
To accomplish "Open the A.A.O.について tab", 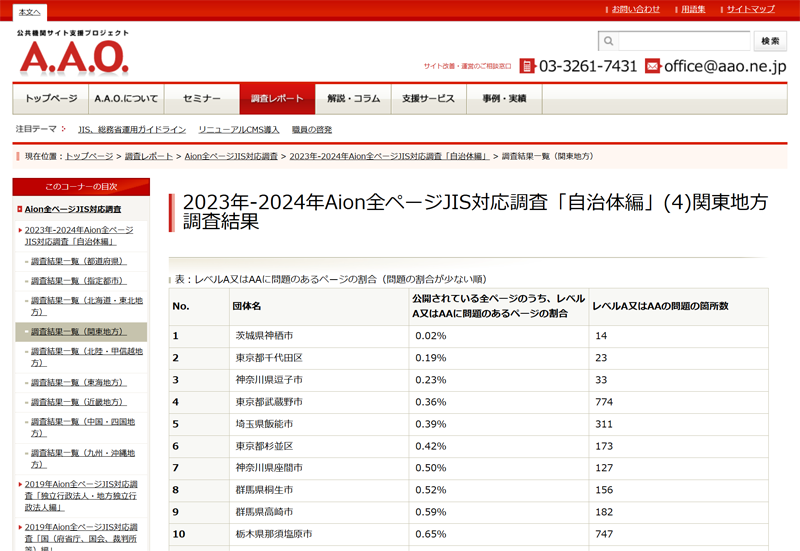I will tap(126, 99).
